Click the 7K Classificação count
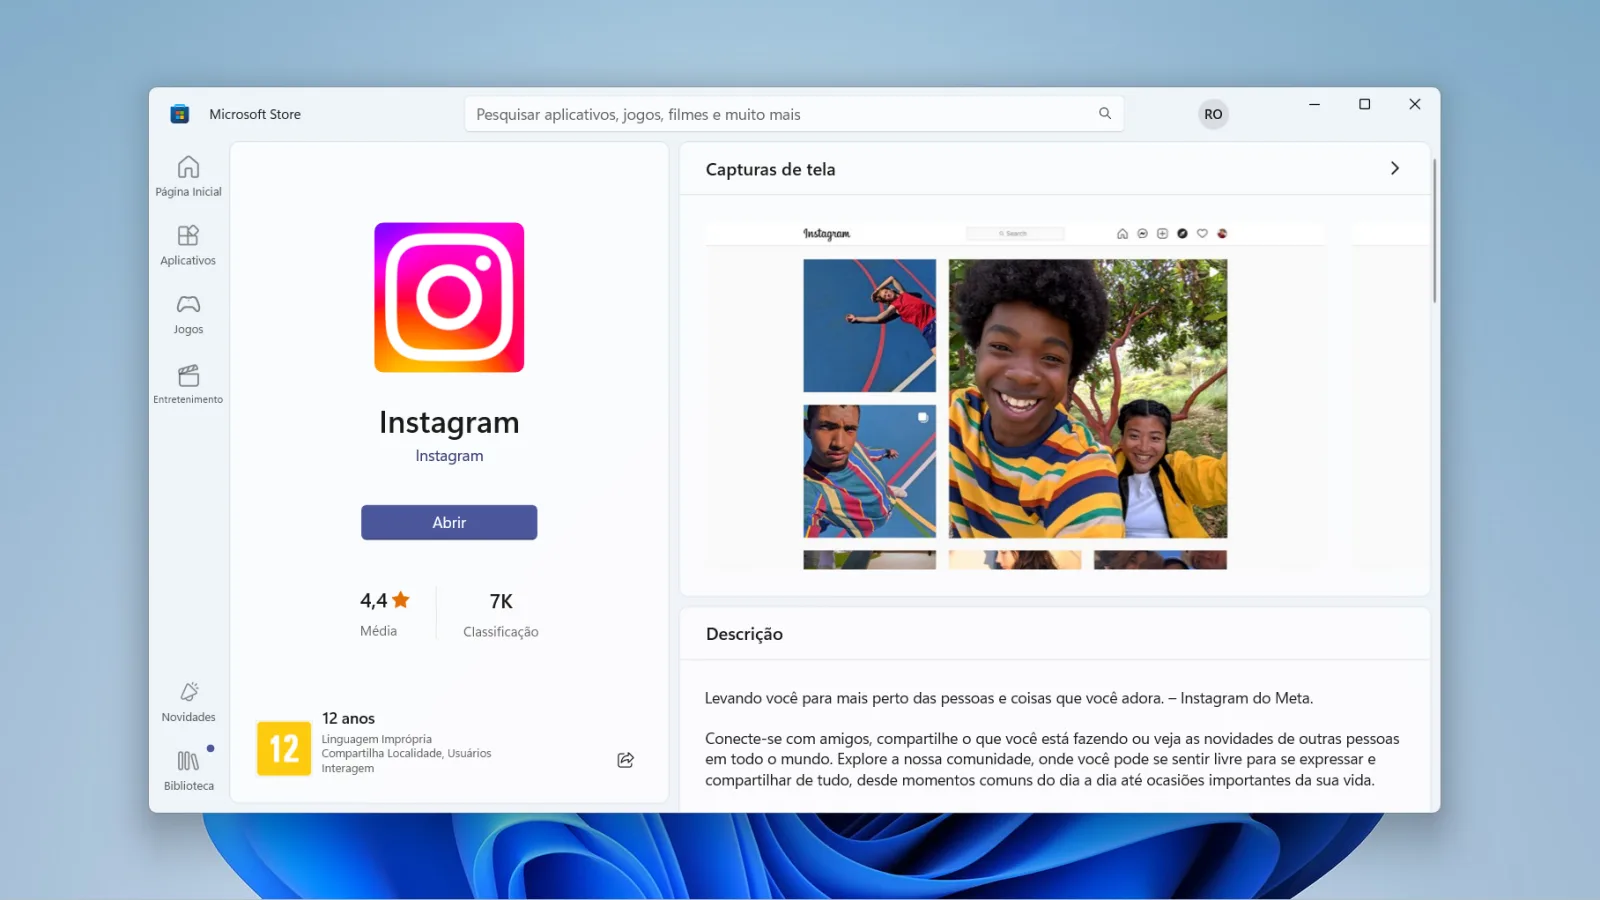The image size is (1600, 900). click(501, 614)
